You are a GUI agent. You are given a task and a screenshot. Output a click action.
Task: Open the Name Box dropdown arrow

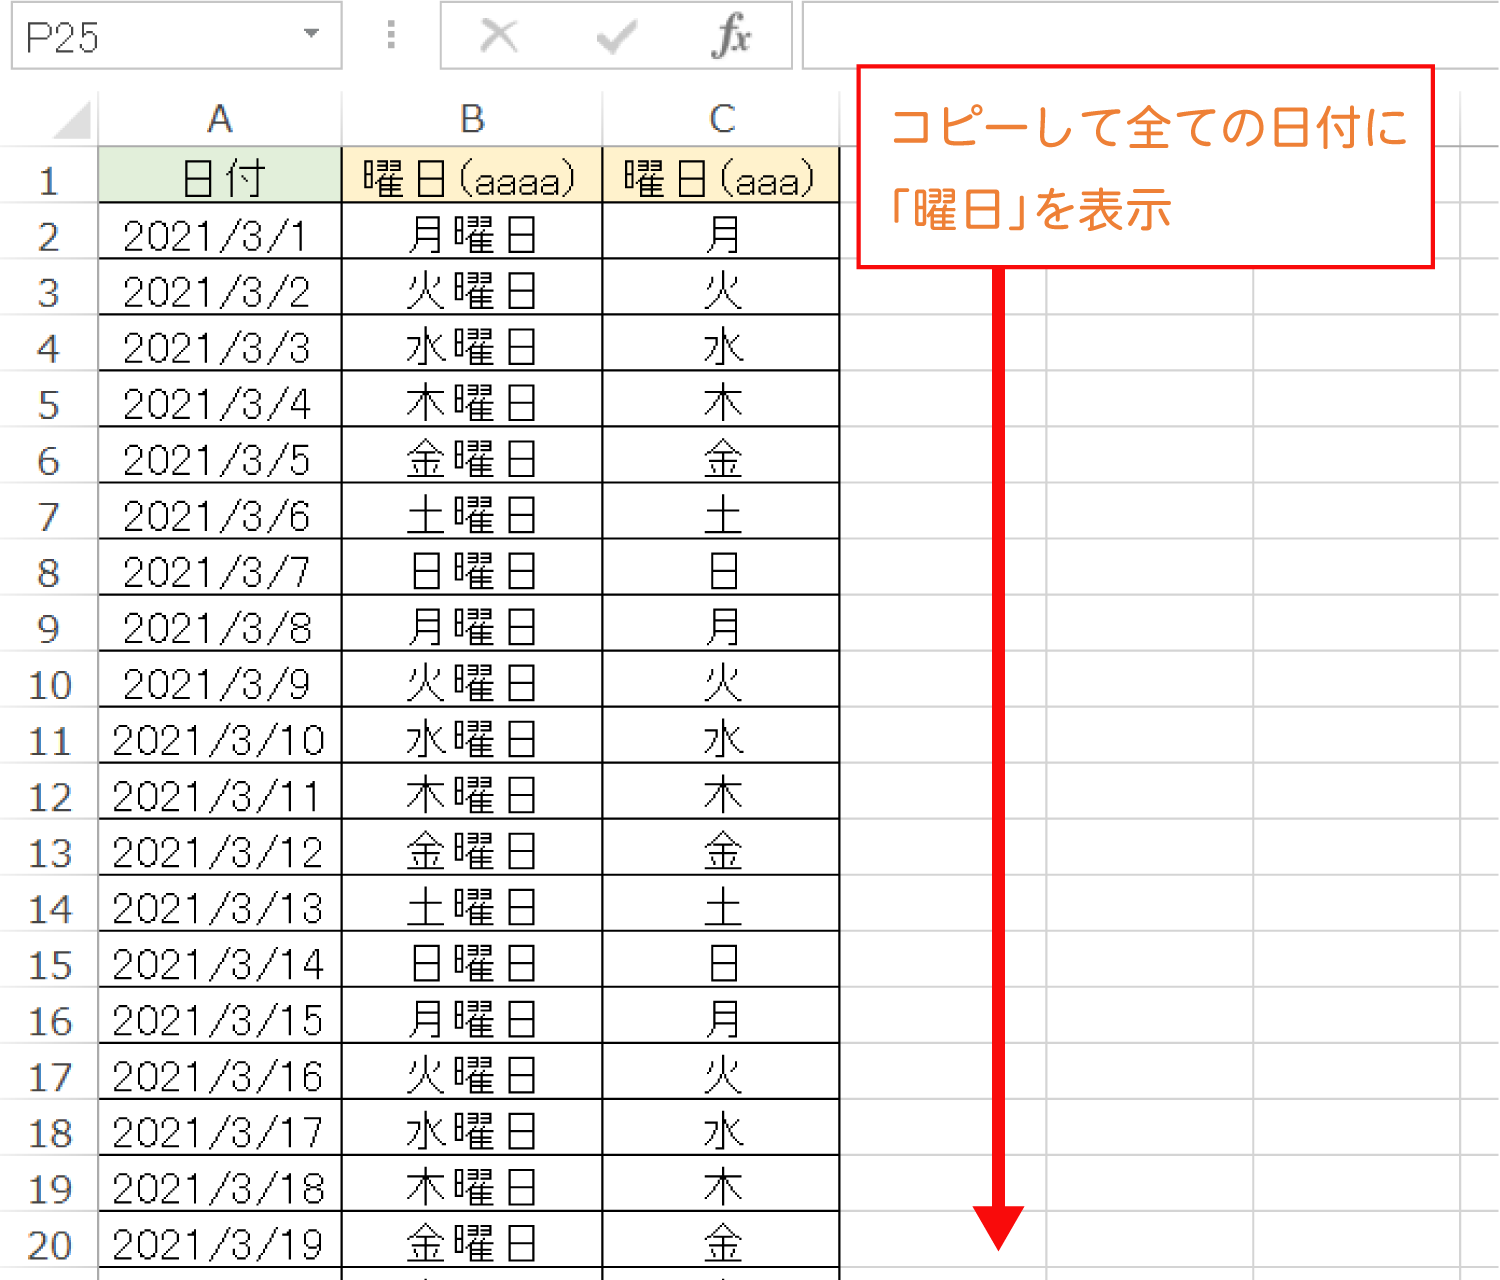[x=312, y=34]
